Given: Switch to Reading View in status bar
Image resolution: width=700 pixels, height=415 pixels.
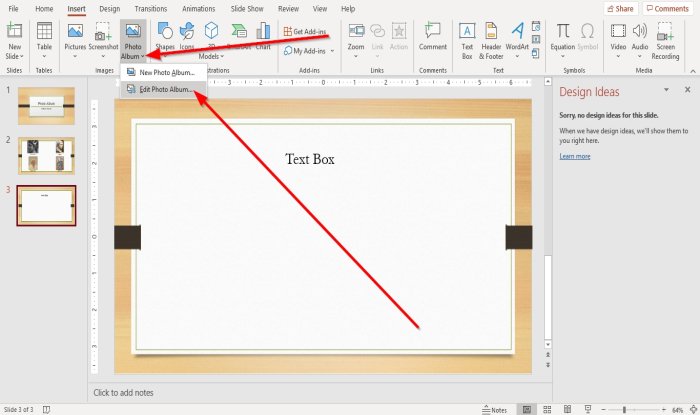Looking at the screenshot, I should (x=567, y=409).
